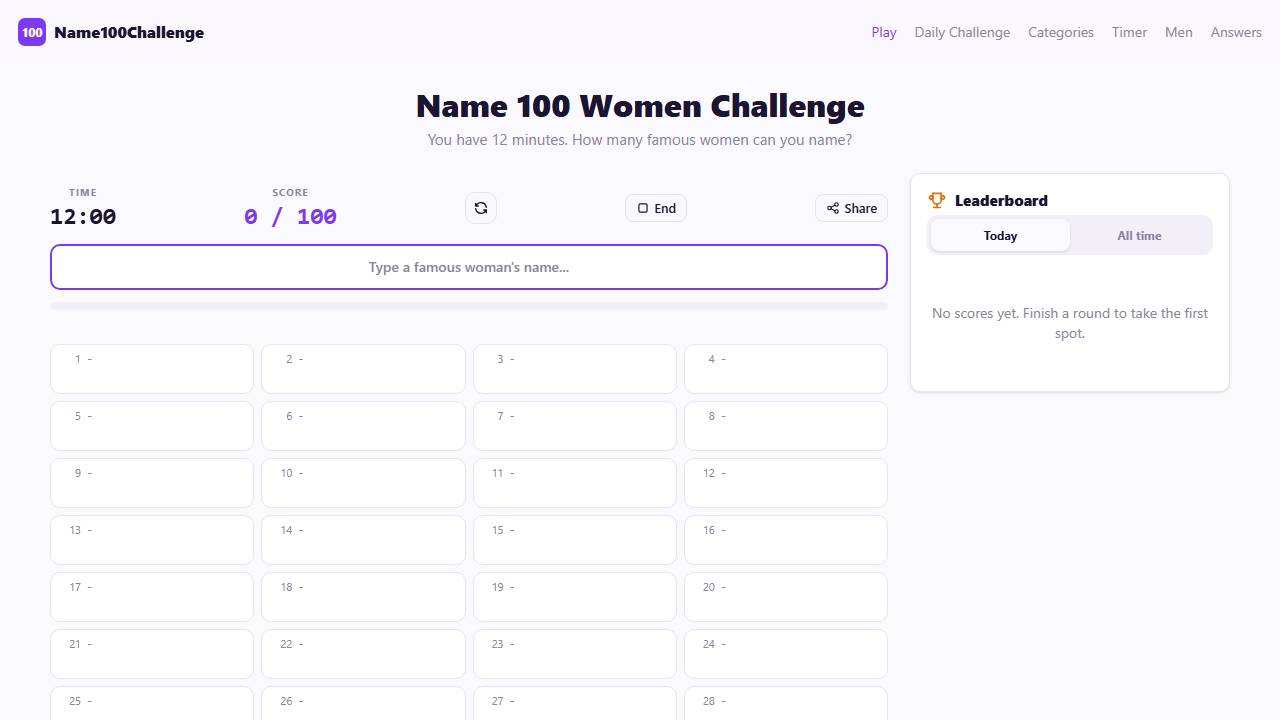The height and width of the screenshot is (720, 1280).
Task: Click the trophy icon beside Leaderboard
Action: coord(937,200)
